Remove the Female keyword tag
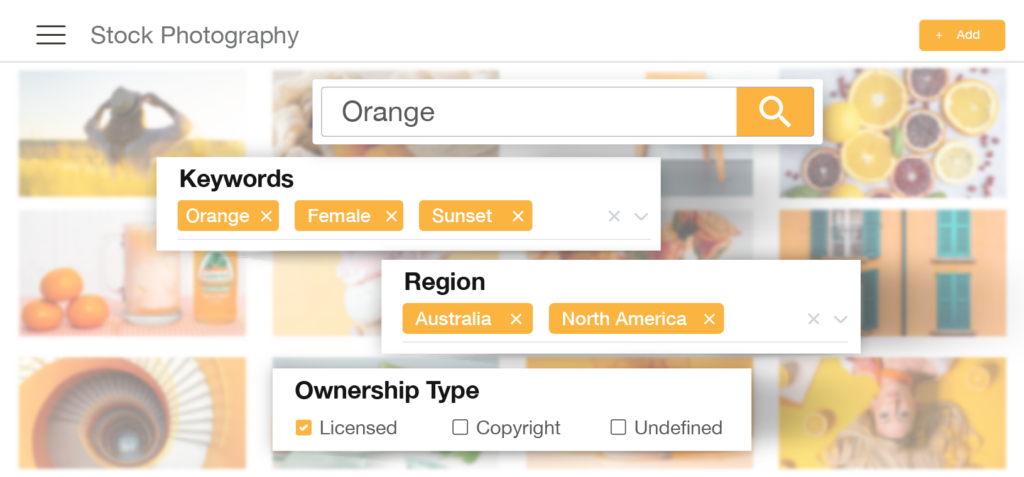This screenshot has width=1024, height=477. point(391,216)
